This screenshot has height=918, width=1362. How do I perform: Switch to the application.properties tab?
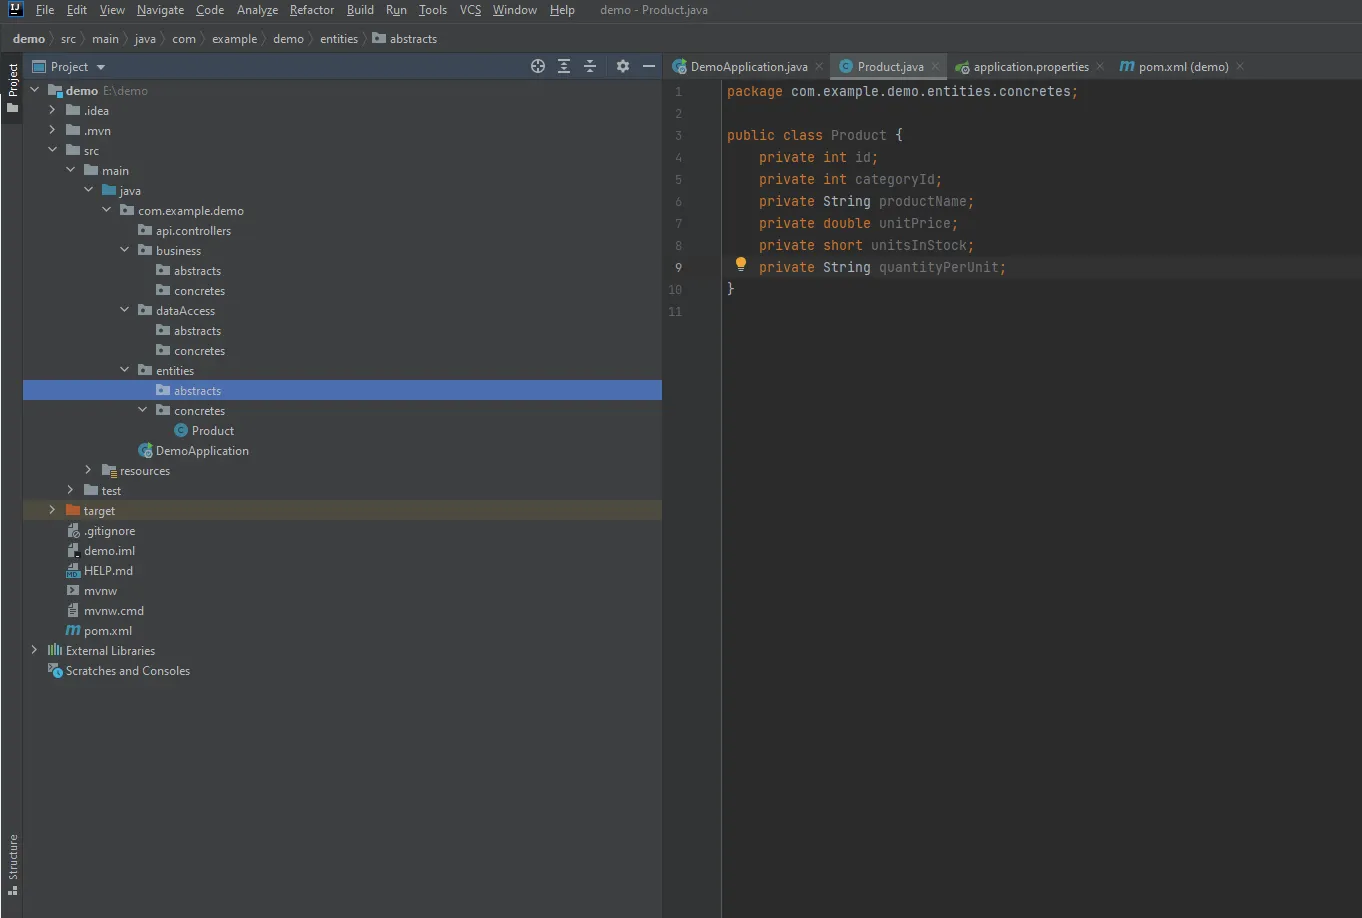click(x=1031, y=67)
